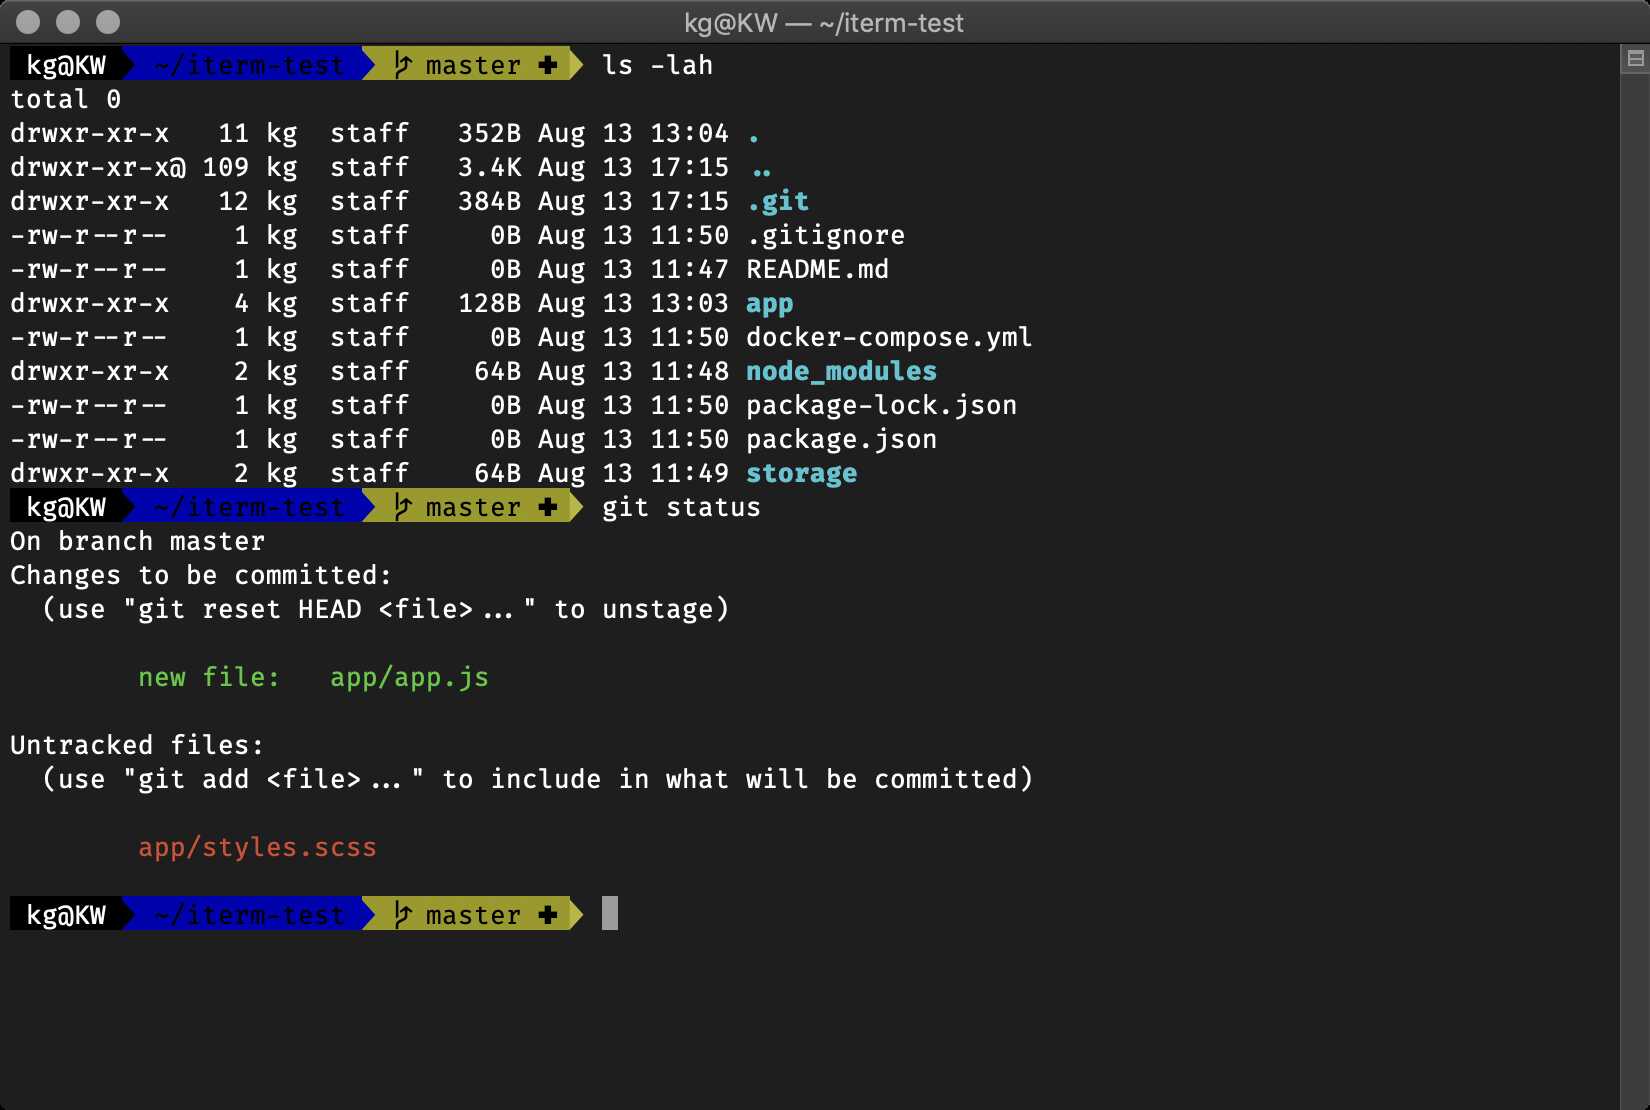
Task: Click the plus sign in the bottom master segment
Action: point(548,914)
